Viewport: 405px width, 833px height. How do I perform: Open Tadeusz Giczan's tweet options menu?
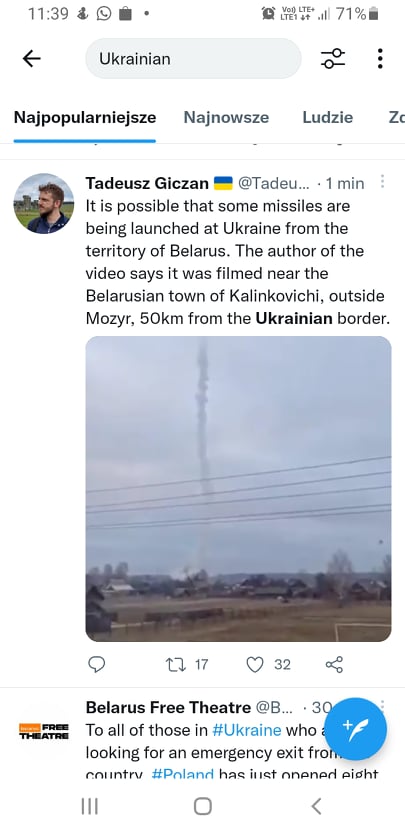382,182
